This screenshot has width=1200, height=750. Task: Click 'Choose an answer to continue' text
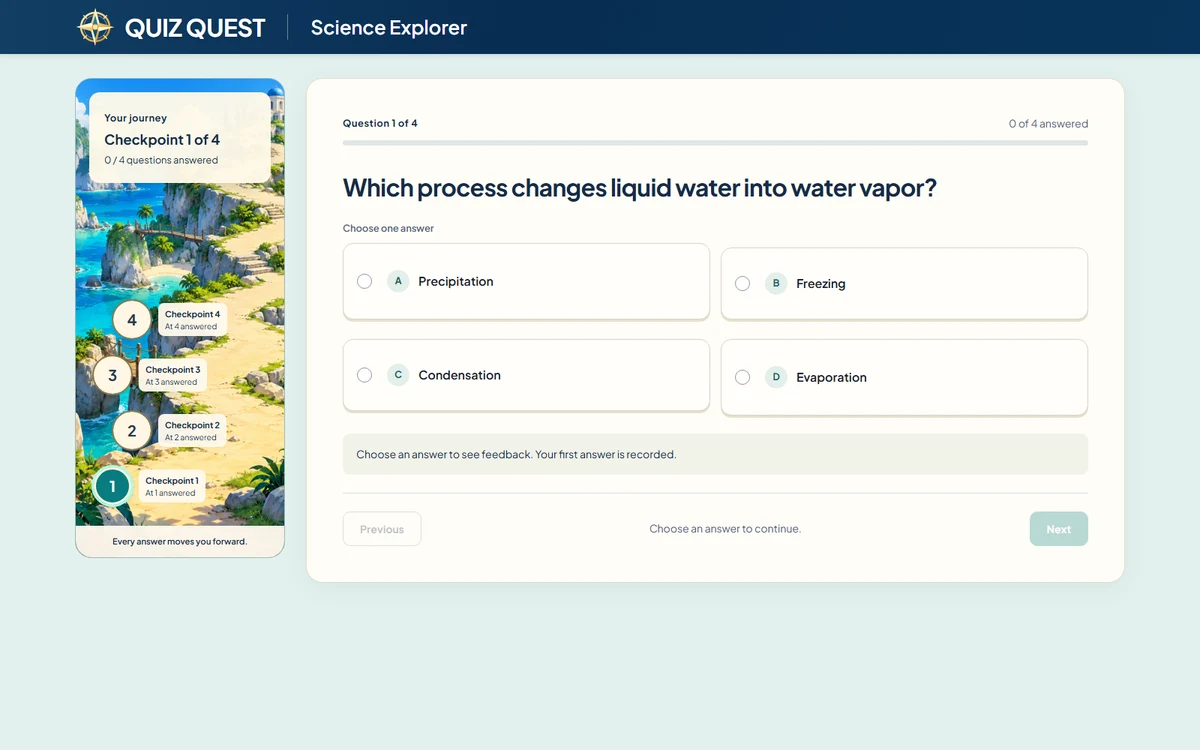(725, 529)
